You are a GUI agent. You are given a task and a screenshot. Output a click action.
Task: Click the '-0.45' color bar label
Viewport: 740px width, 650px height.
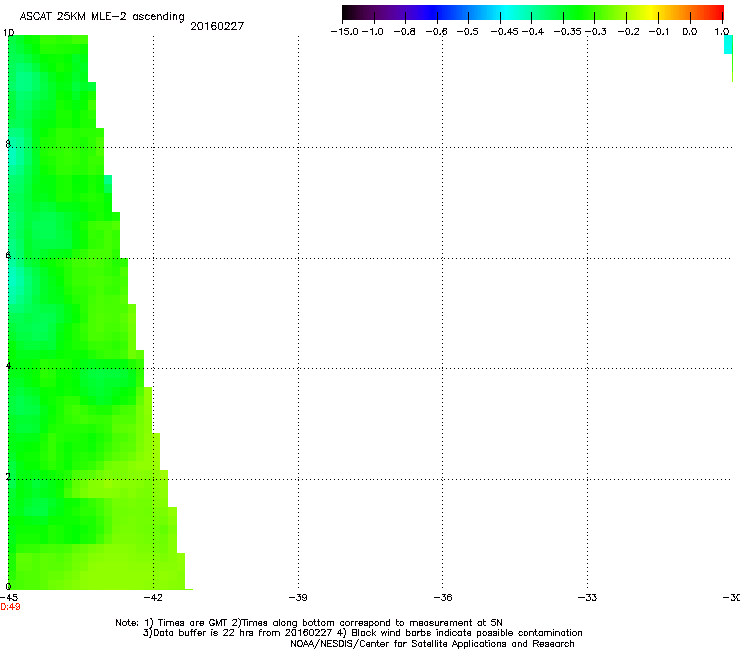pyautogui.click(x=505, y=32)
